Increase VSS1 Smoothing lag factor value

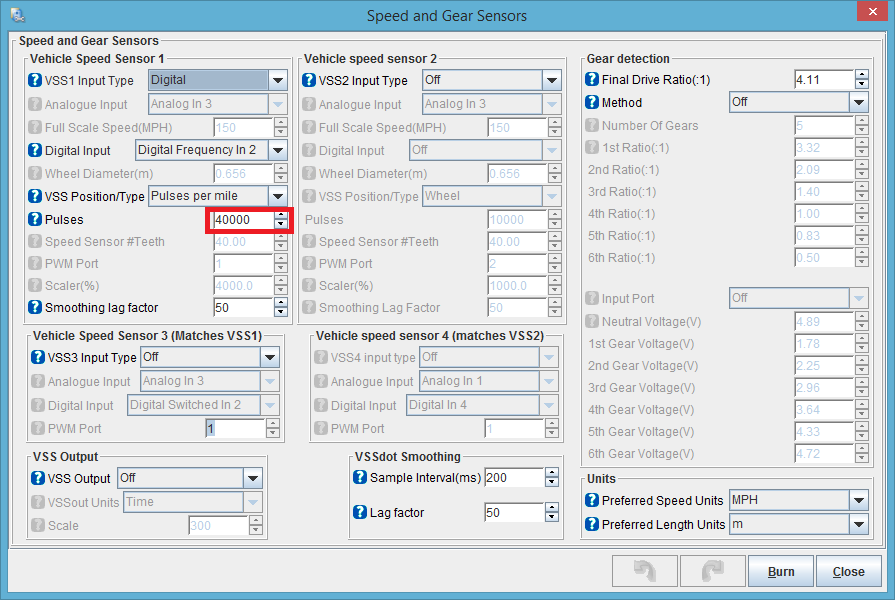click(281, 303)
